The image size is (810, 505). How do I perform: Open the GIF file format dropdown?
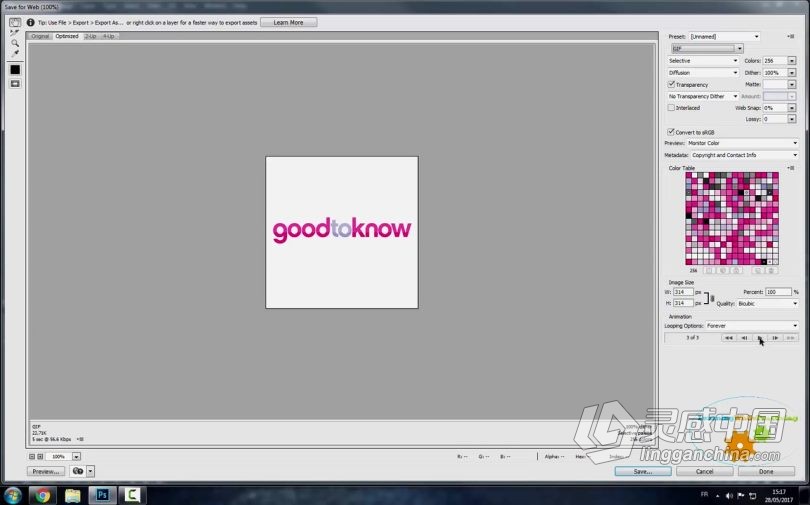click(x=707, y=49)
